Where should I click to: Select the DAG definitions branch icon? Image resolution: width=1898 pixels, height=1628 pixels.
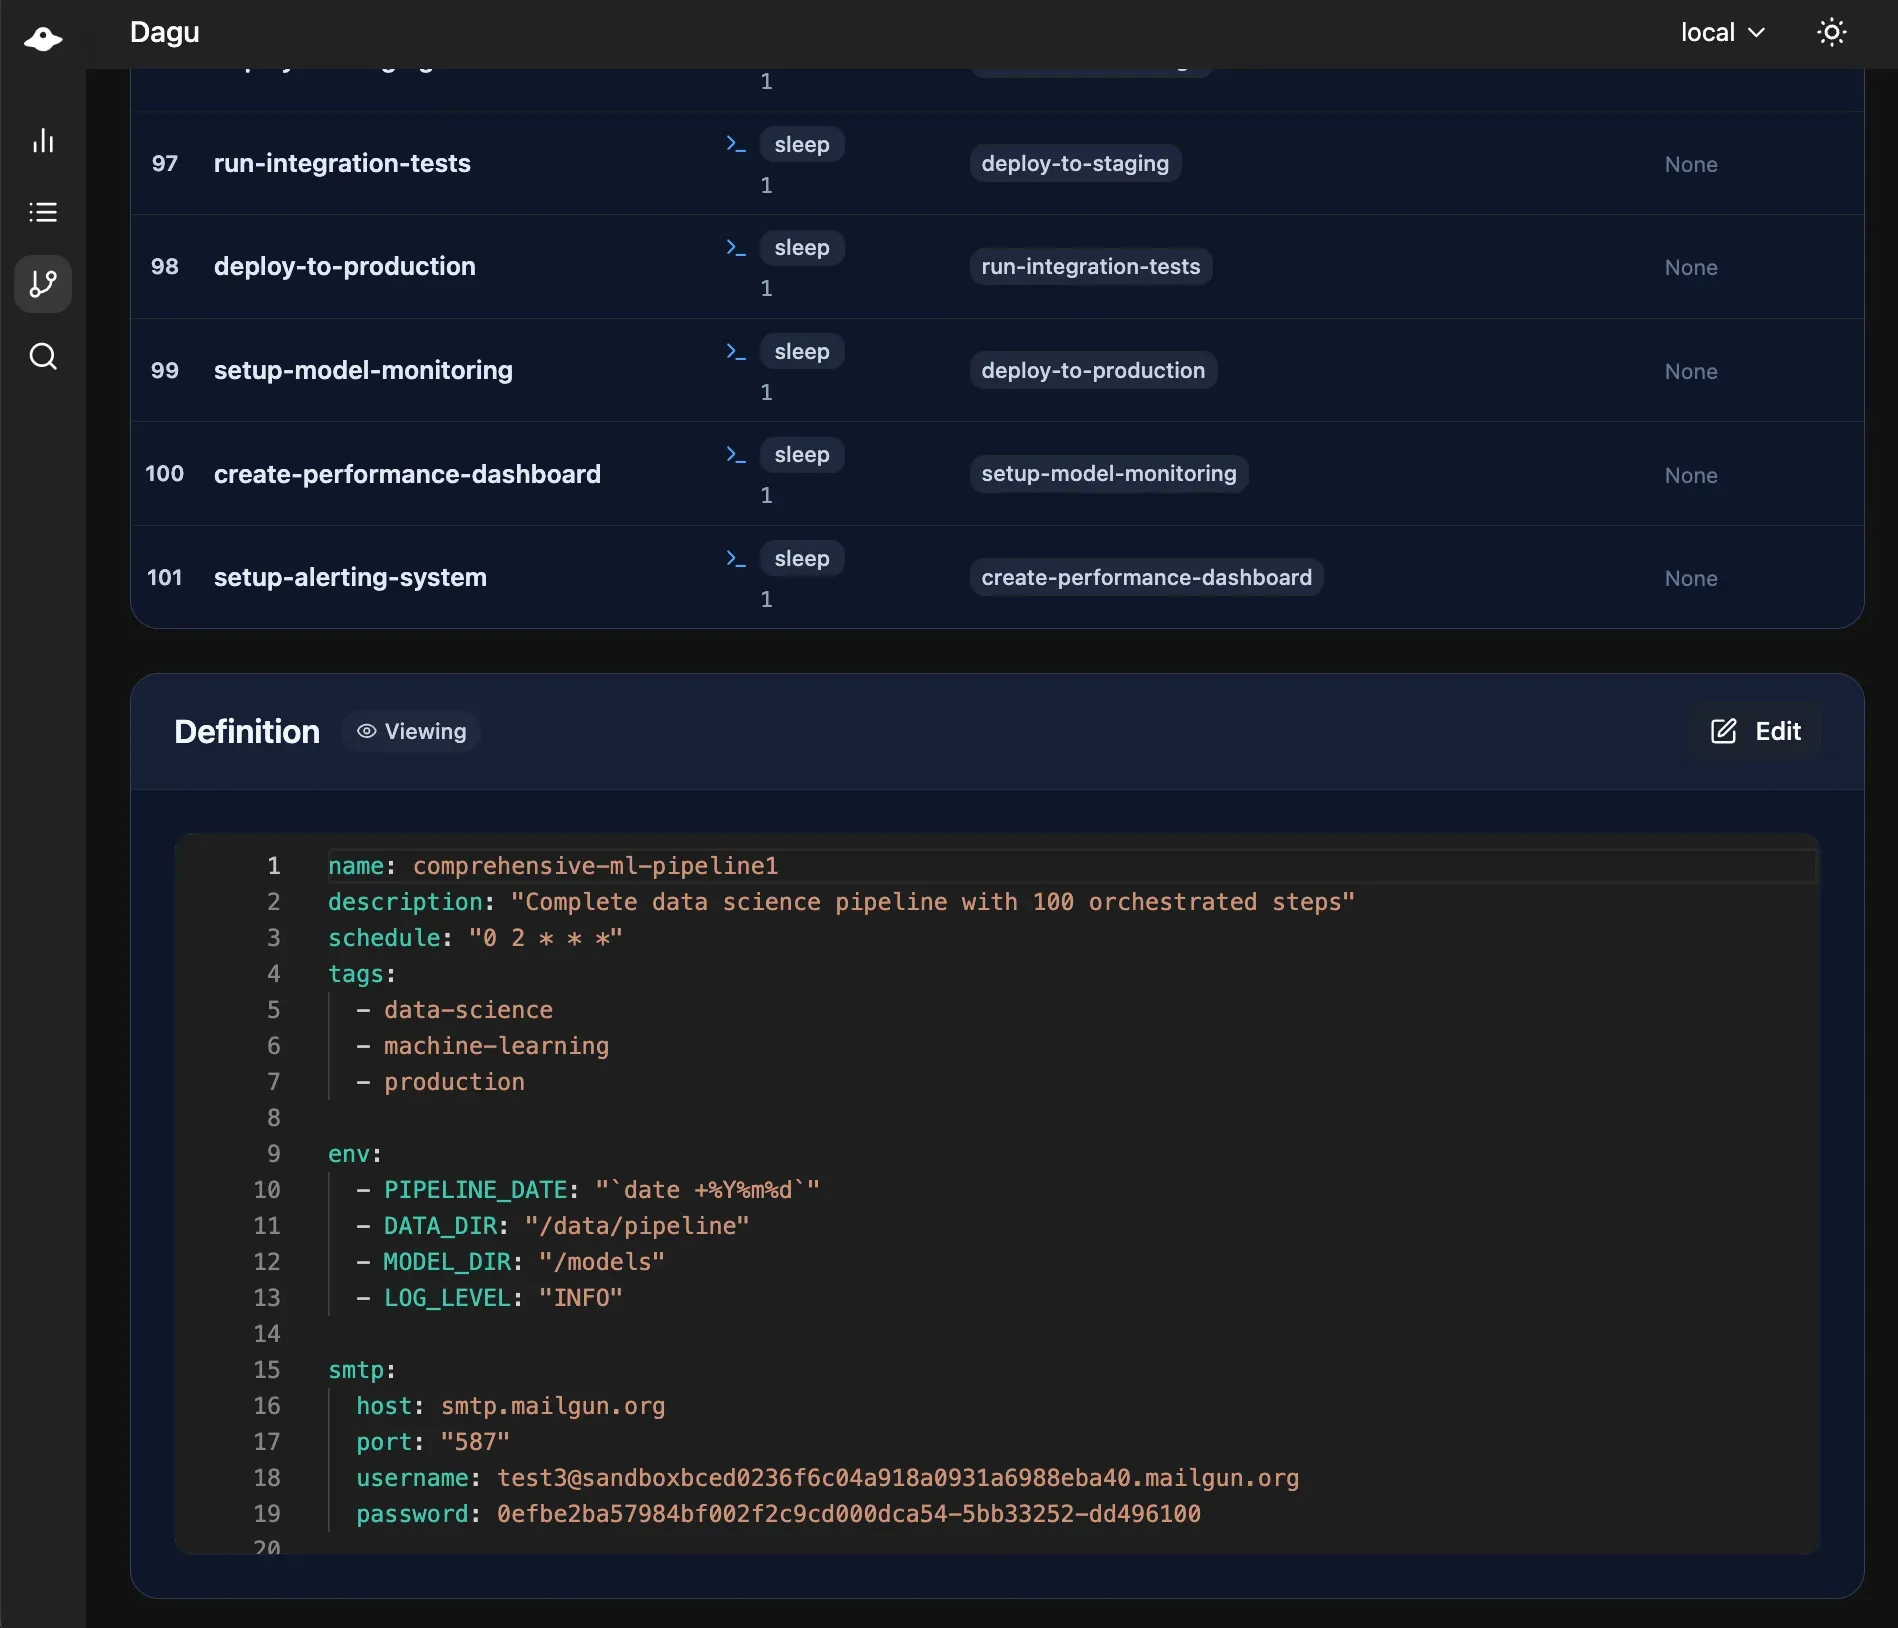43,284
